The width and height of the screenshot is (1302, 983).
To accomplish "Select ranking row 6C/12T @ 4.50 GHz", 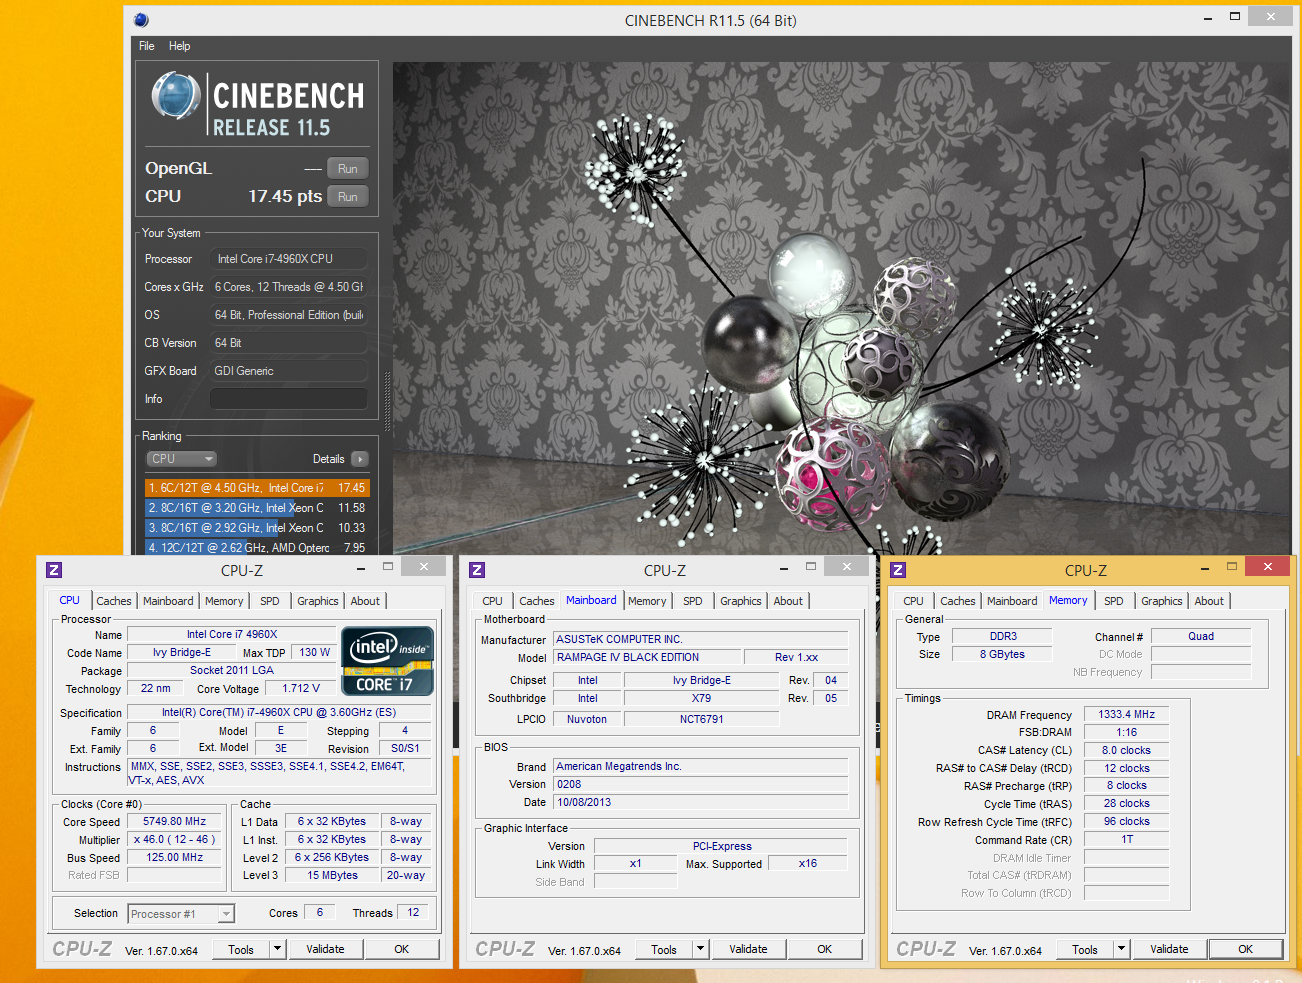I will [257, 488].
